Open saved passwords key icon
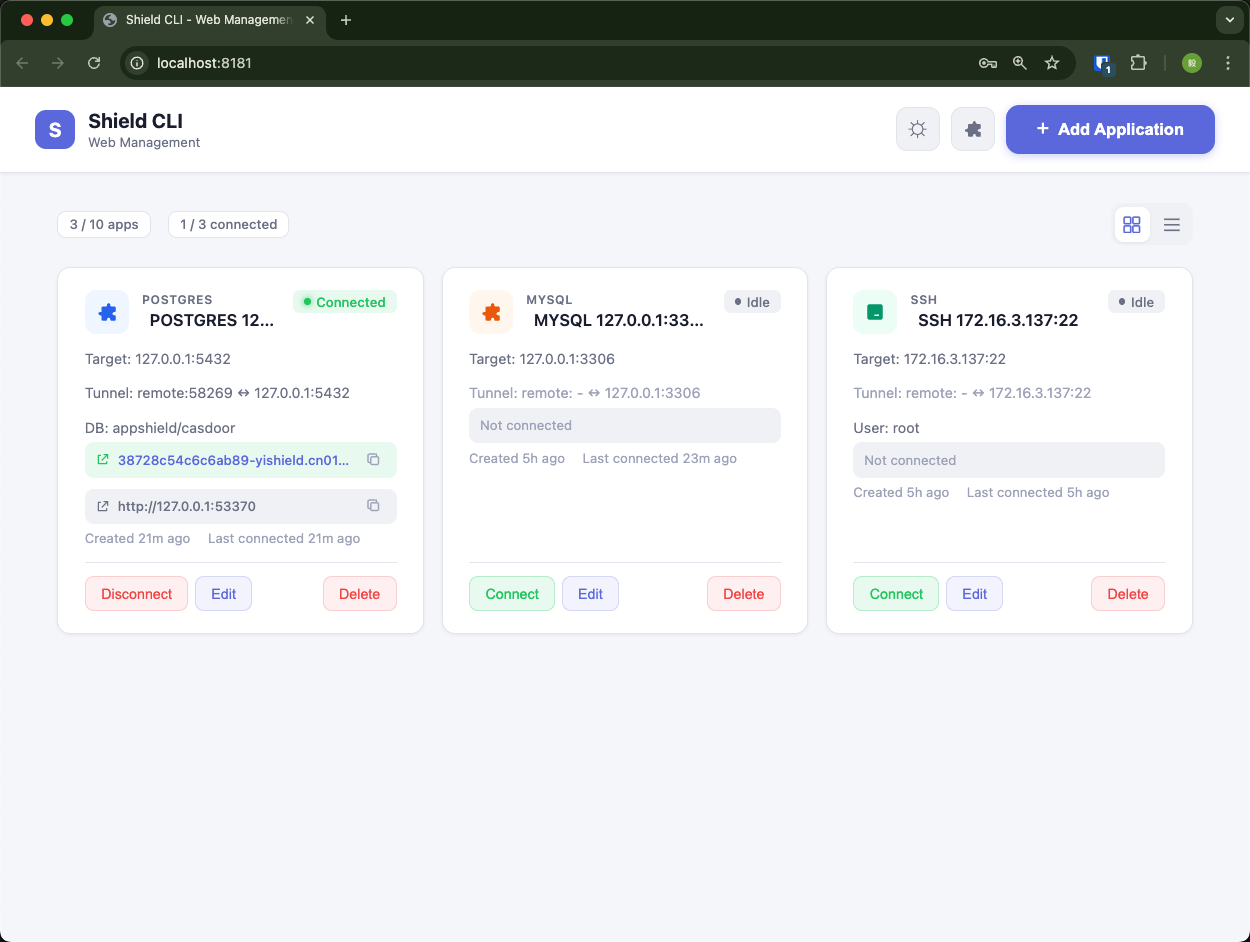Image resolution: width=1250 pixels, height=942 pixels. [x=988, y=63]
